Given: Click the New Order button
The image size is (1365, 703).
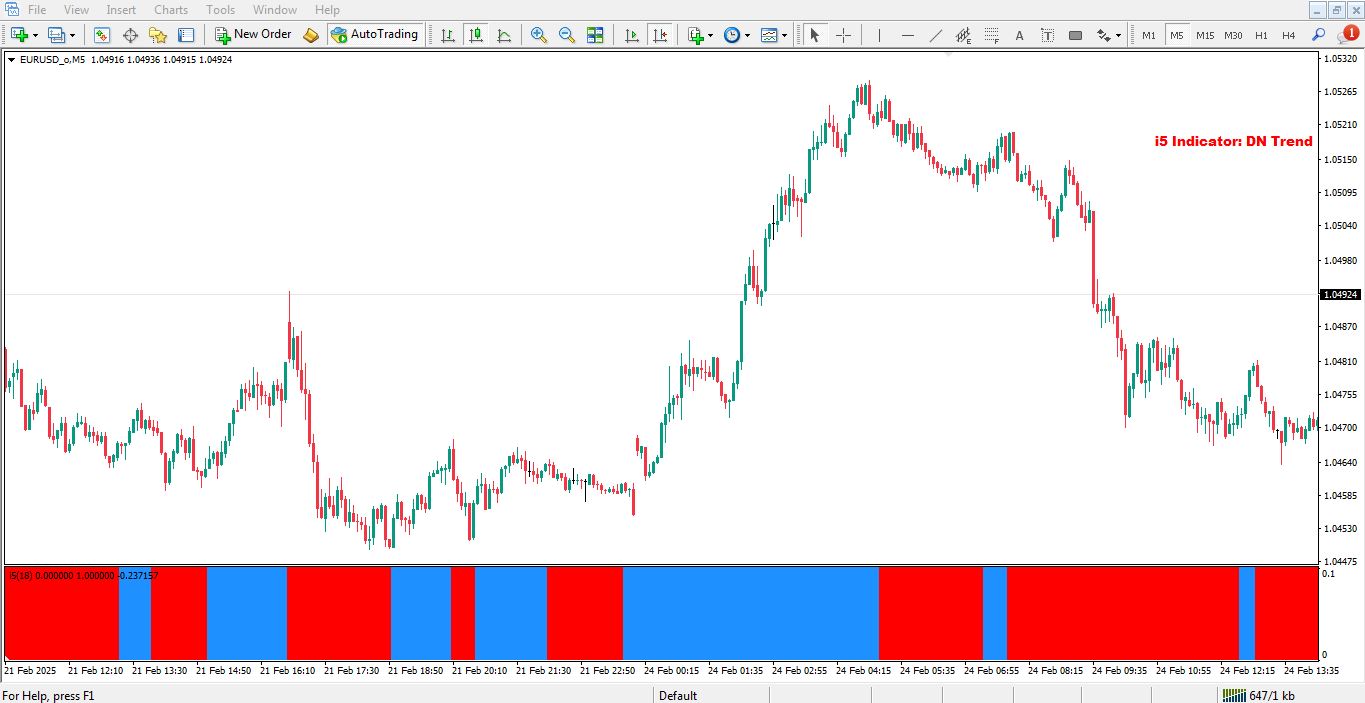Looking at the screenshot, I should click(253, 35).
